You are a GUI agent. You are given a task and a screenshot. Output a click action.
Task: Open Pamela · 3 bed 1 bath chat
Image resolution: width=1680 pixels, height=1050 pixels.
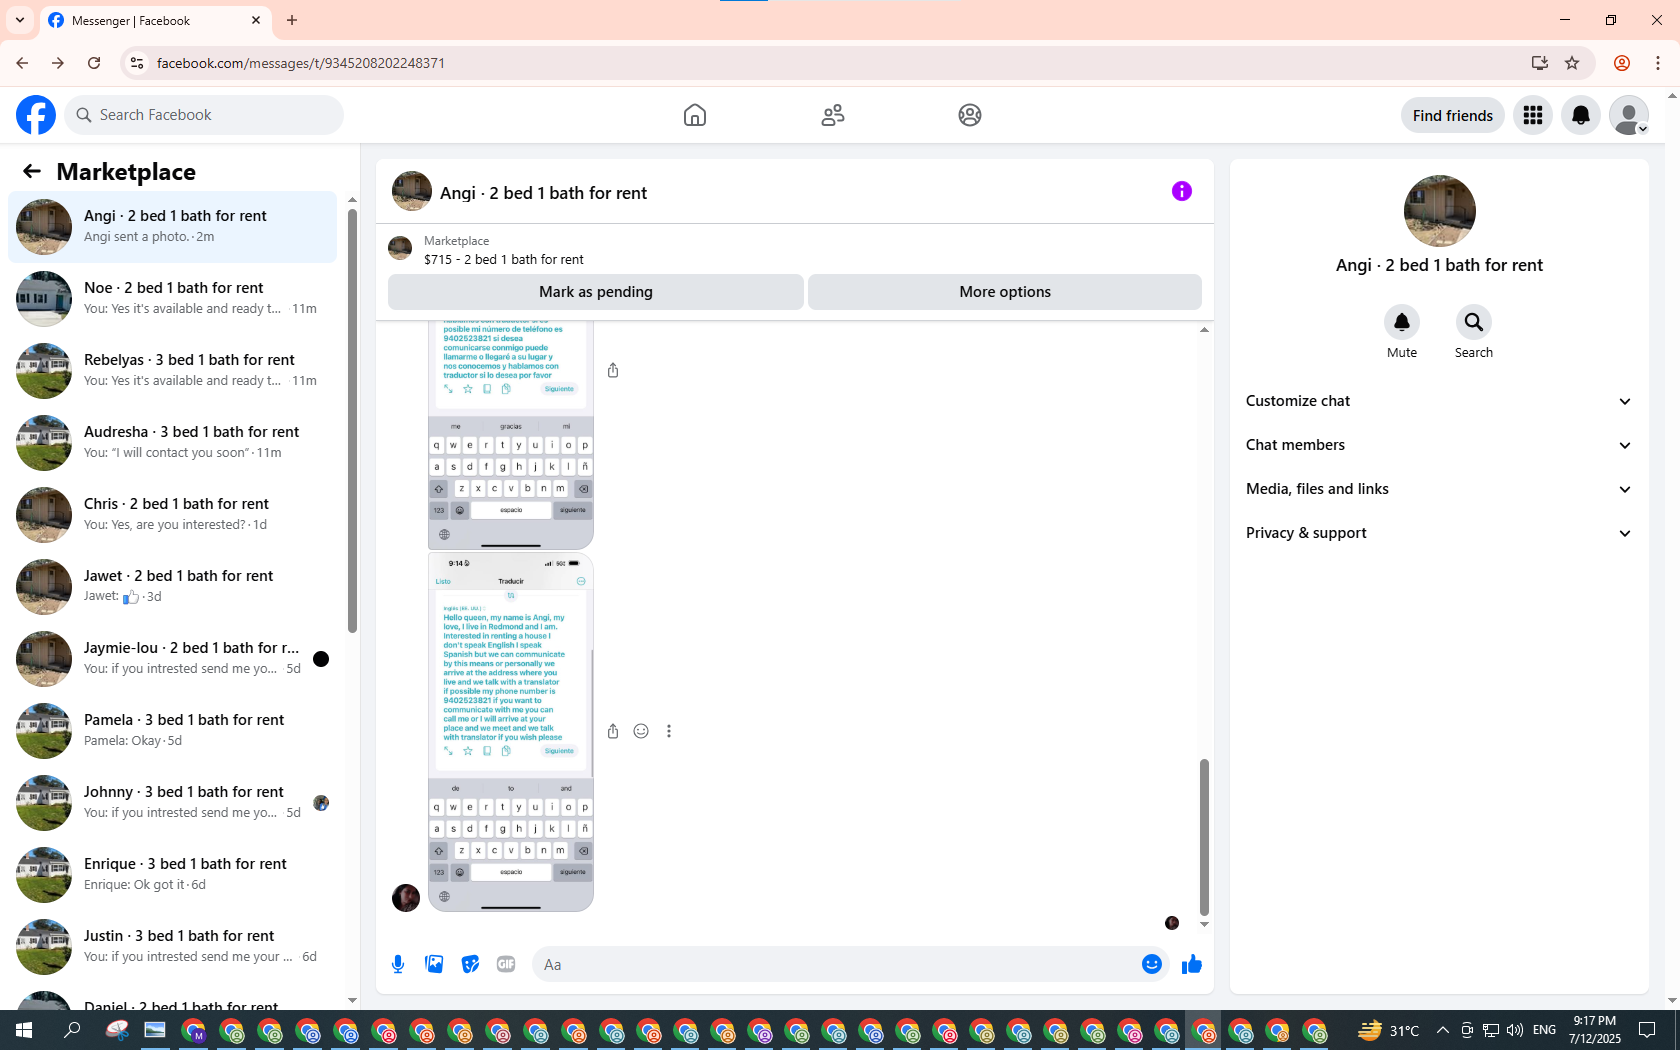coord(172,731)
